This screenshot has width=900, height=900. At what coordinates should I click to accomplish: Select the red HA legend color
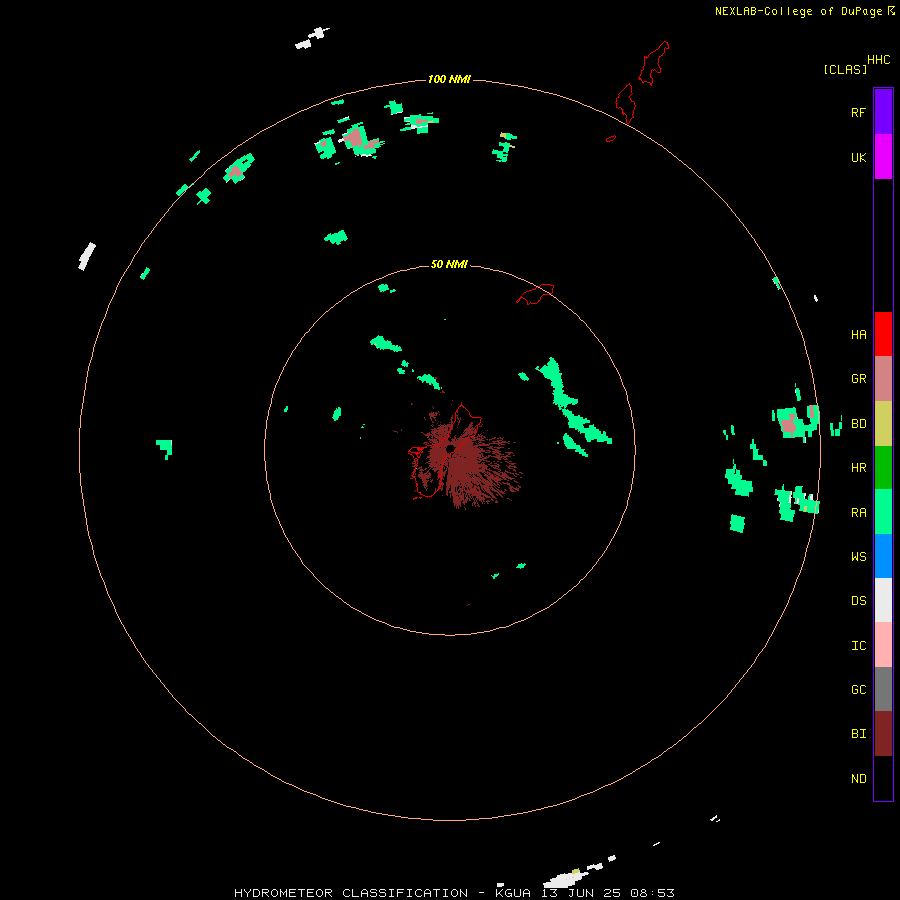883,334
